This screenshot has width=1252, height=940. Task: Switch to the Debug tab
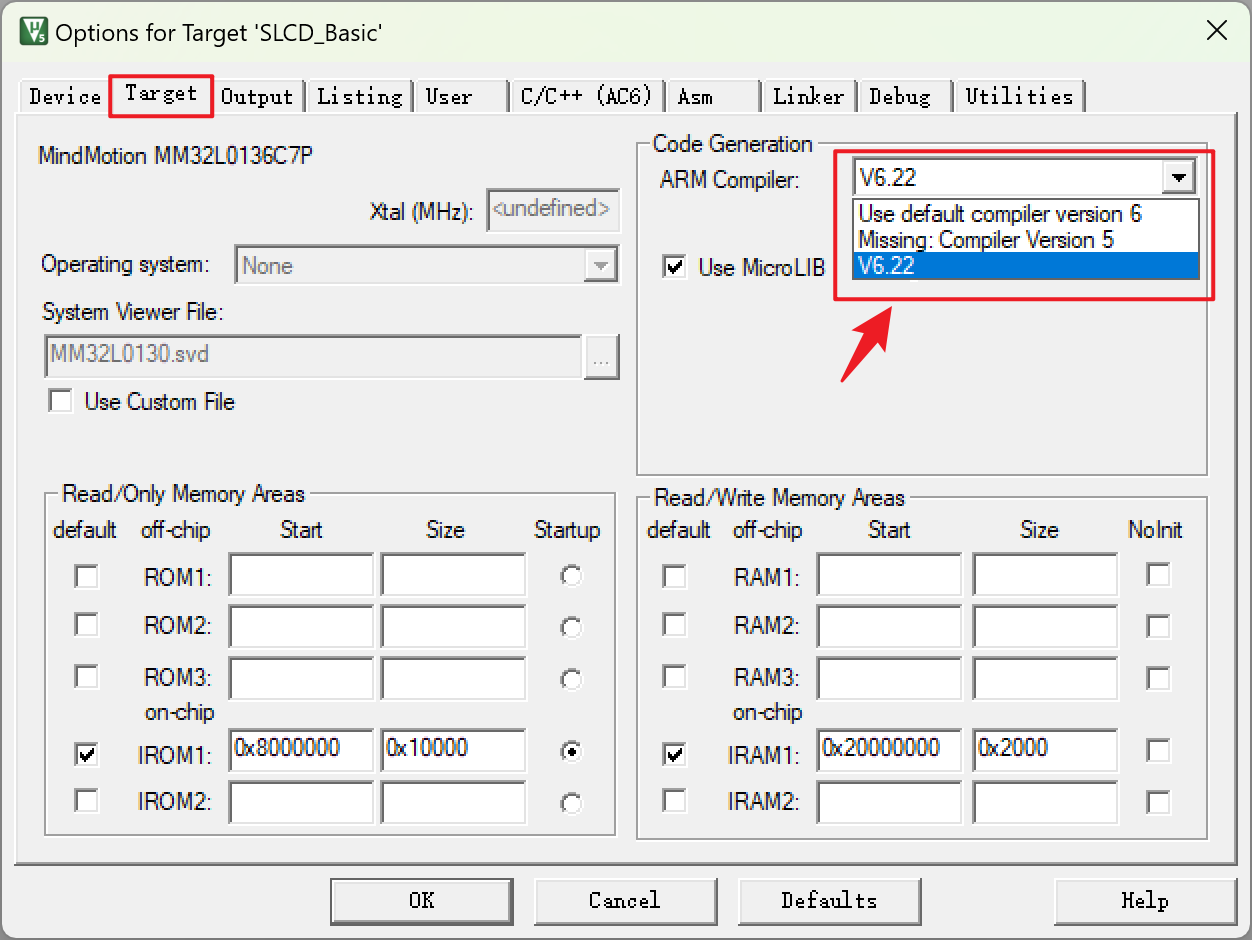pyautogui.click(x=899, y=97)
